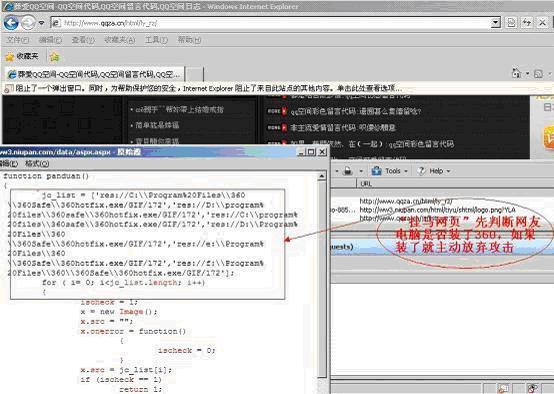The height and width of the screenshot is (394, 554).
Task: Open the Tools dropdown in lower panel
Action: 389,171
